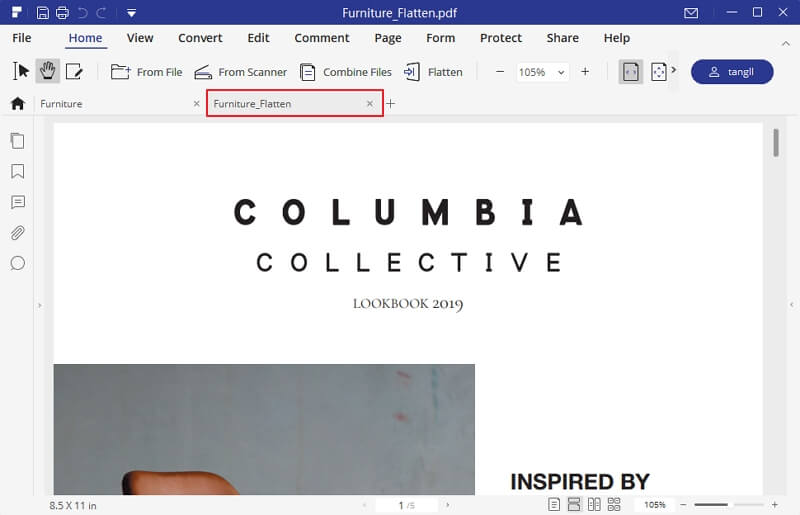Click the Save icon in title bar
Image resolution: width=800 pixels, height=515 pixels.
pos(43,13)
